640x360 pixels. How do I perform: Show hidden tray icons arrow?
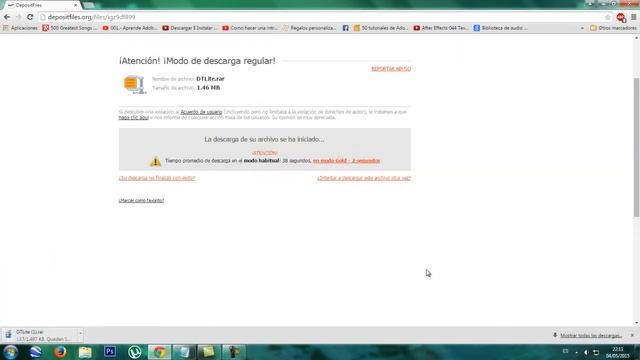tap(576, 352)
